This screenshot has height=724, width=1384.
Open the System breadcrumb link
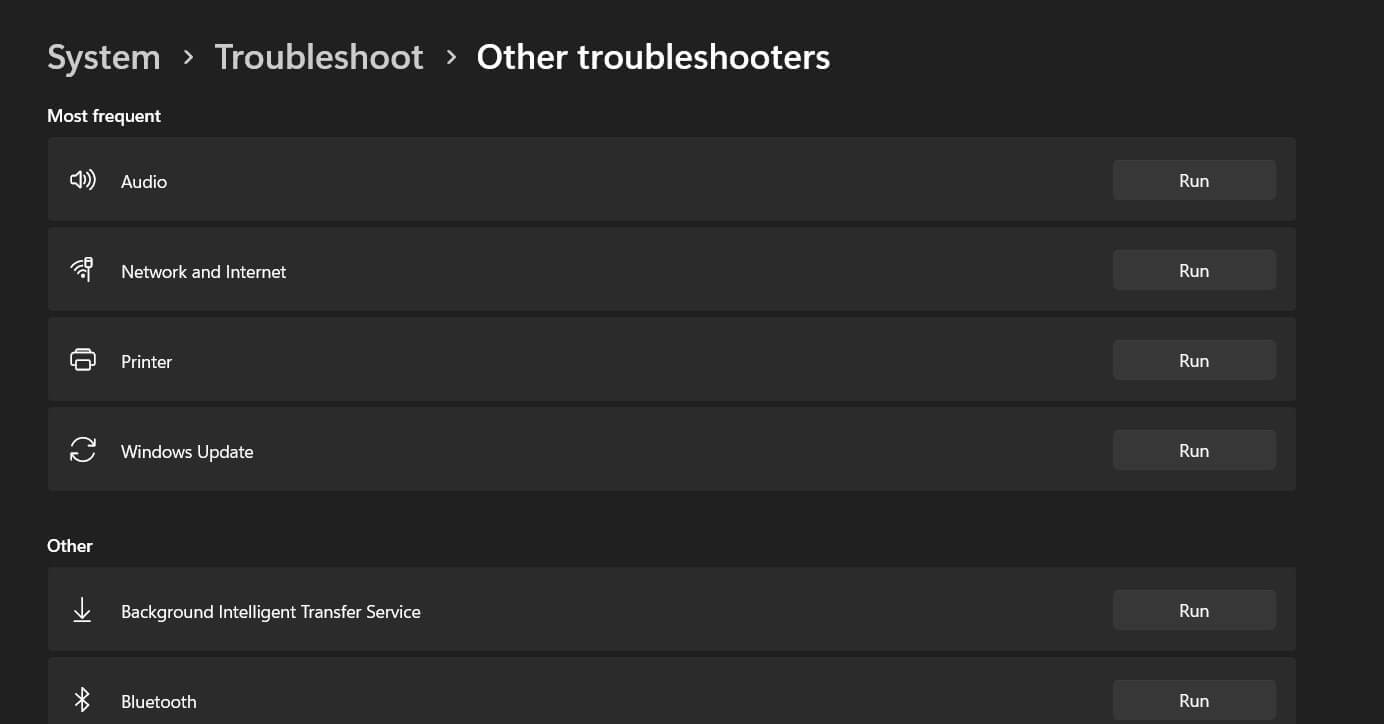[x=103, y=57]
